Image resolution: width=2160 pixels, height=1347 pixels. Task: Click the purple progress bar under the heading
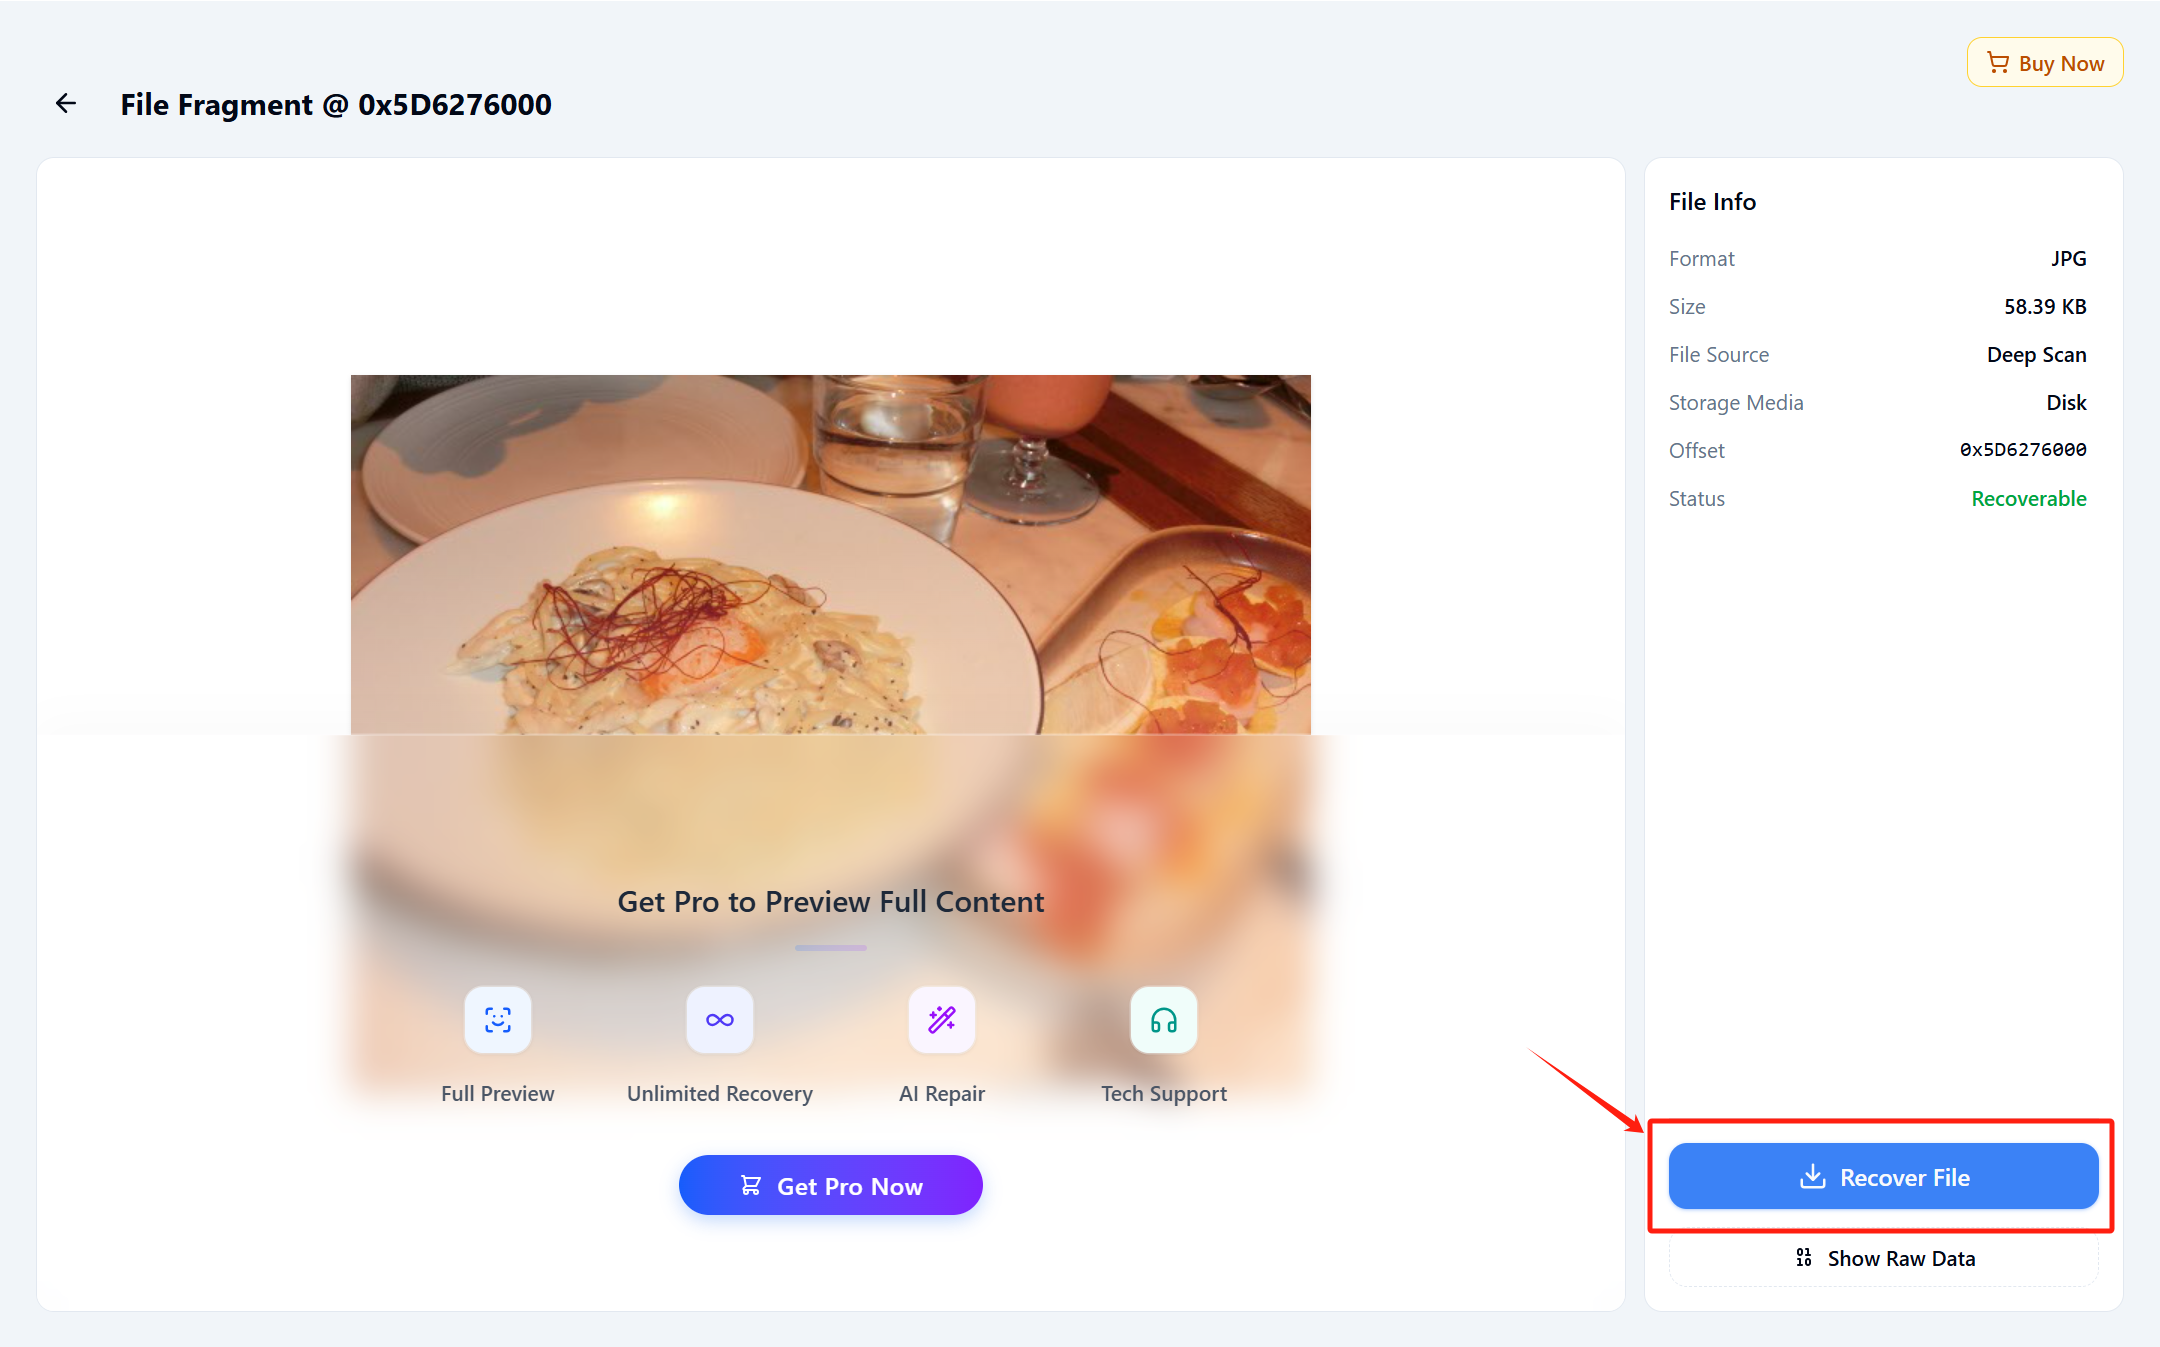coord(830,948)
